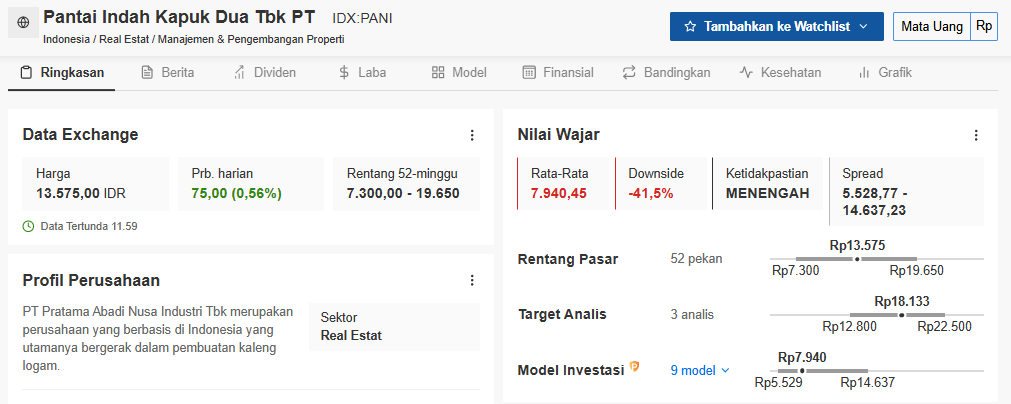The image size is (1011, 404).
Task: Click the 52-week range 7.300,00 - 19.650
Action: [403, 193]
